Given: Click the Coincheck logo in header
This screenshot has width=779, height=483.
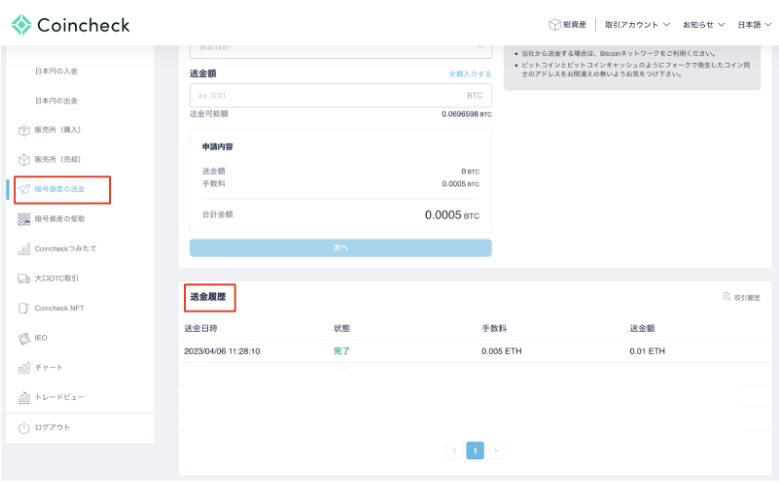Looking at the screenshot, I should pos(70,25).
